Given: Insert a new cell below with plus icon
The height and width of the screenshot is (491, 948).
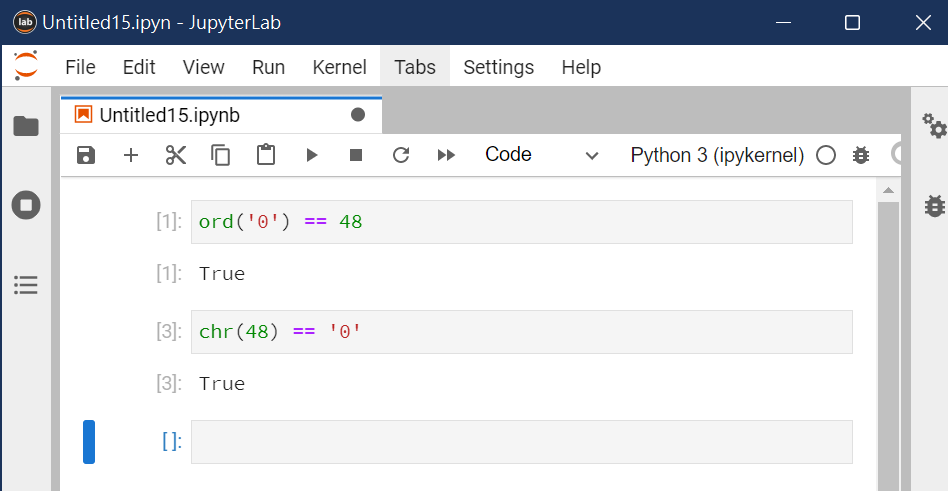Looking at the screenshot, I should point(131,155).
